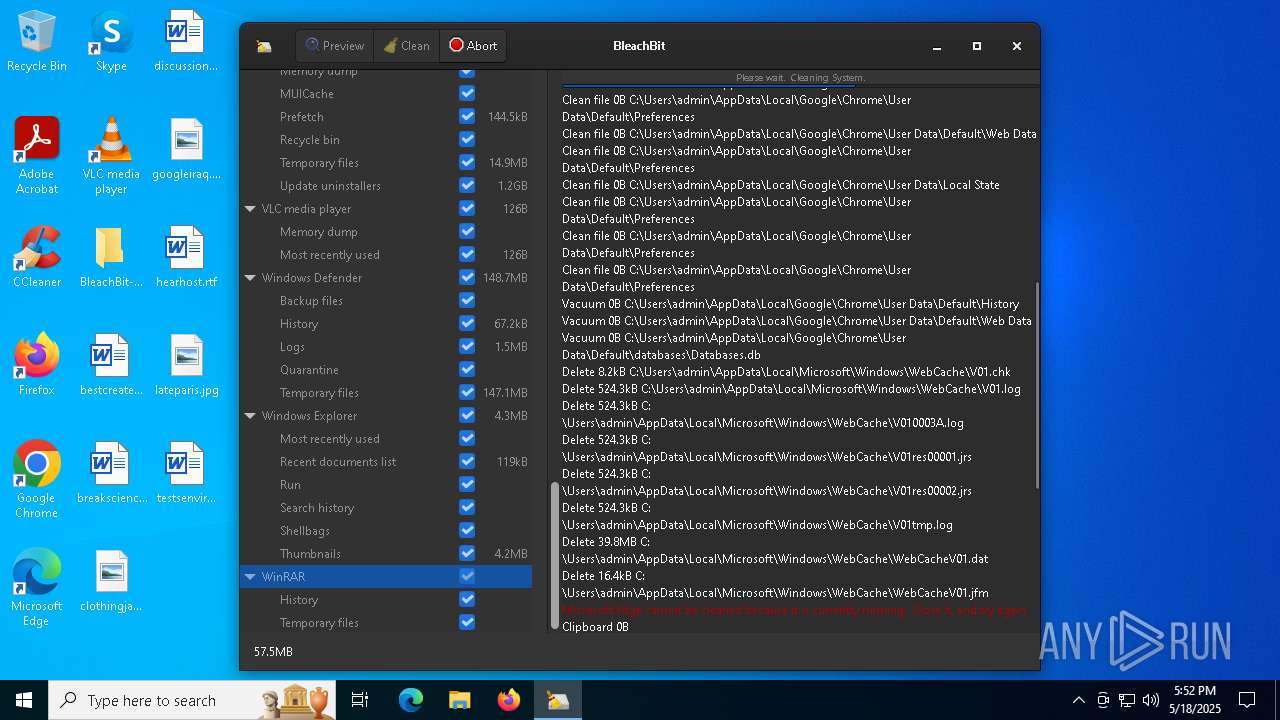Screen dimensions: 1280x720
Task: Open the discussion document icon
Action: (186, 42)
